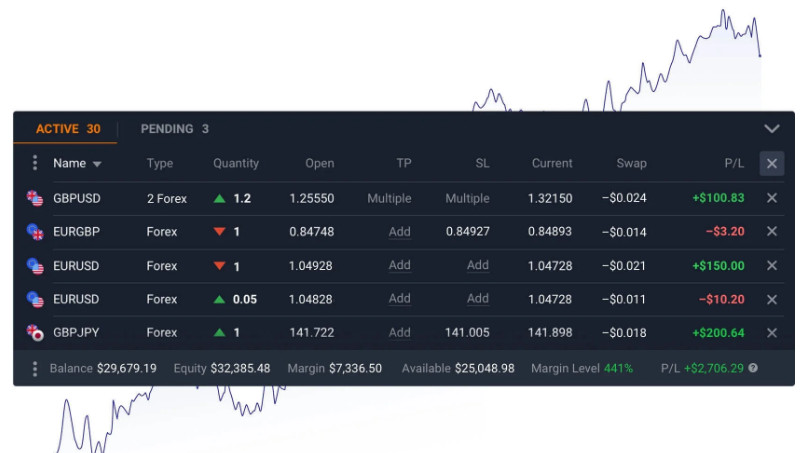This screenshot has height=453, width=805.
Task: Click the GBPUSD currency pair flag icon
Action: (35, 198)
